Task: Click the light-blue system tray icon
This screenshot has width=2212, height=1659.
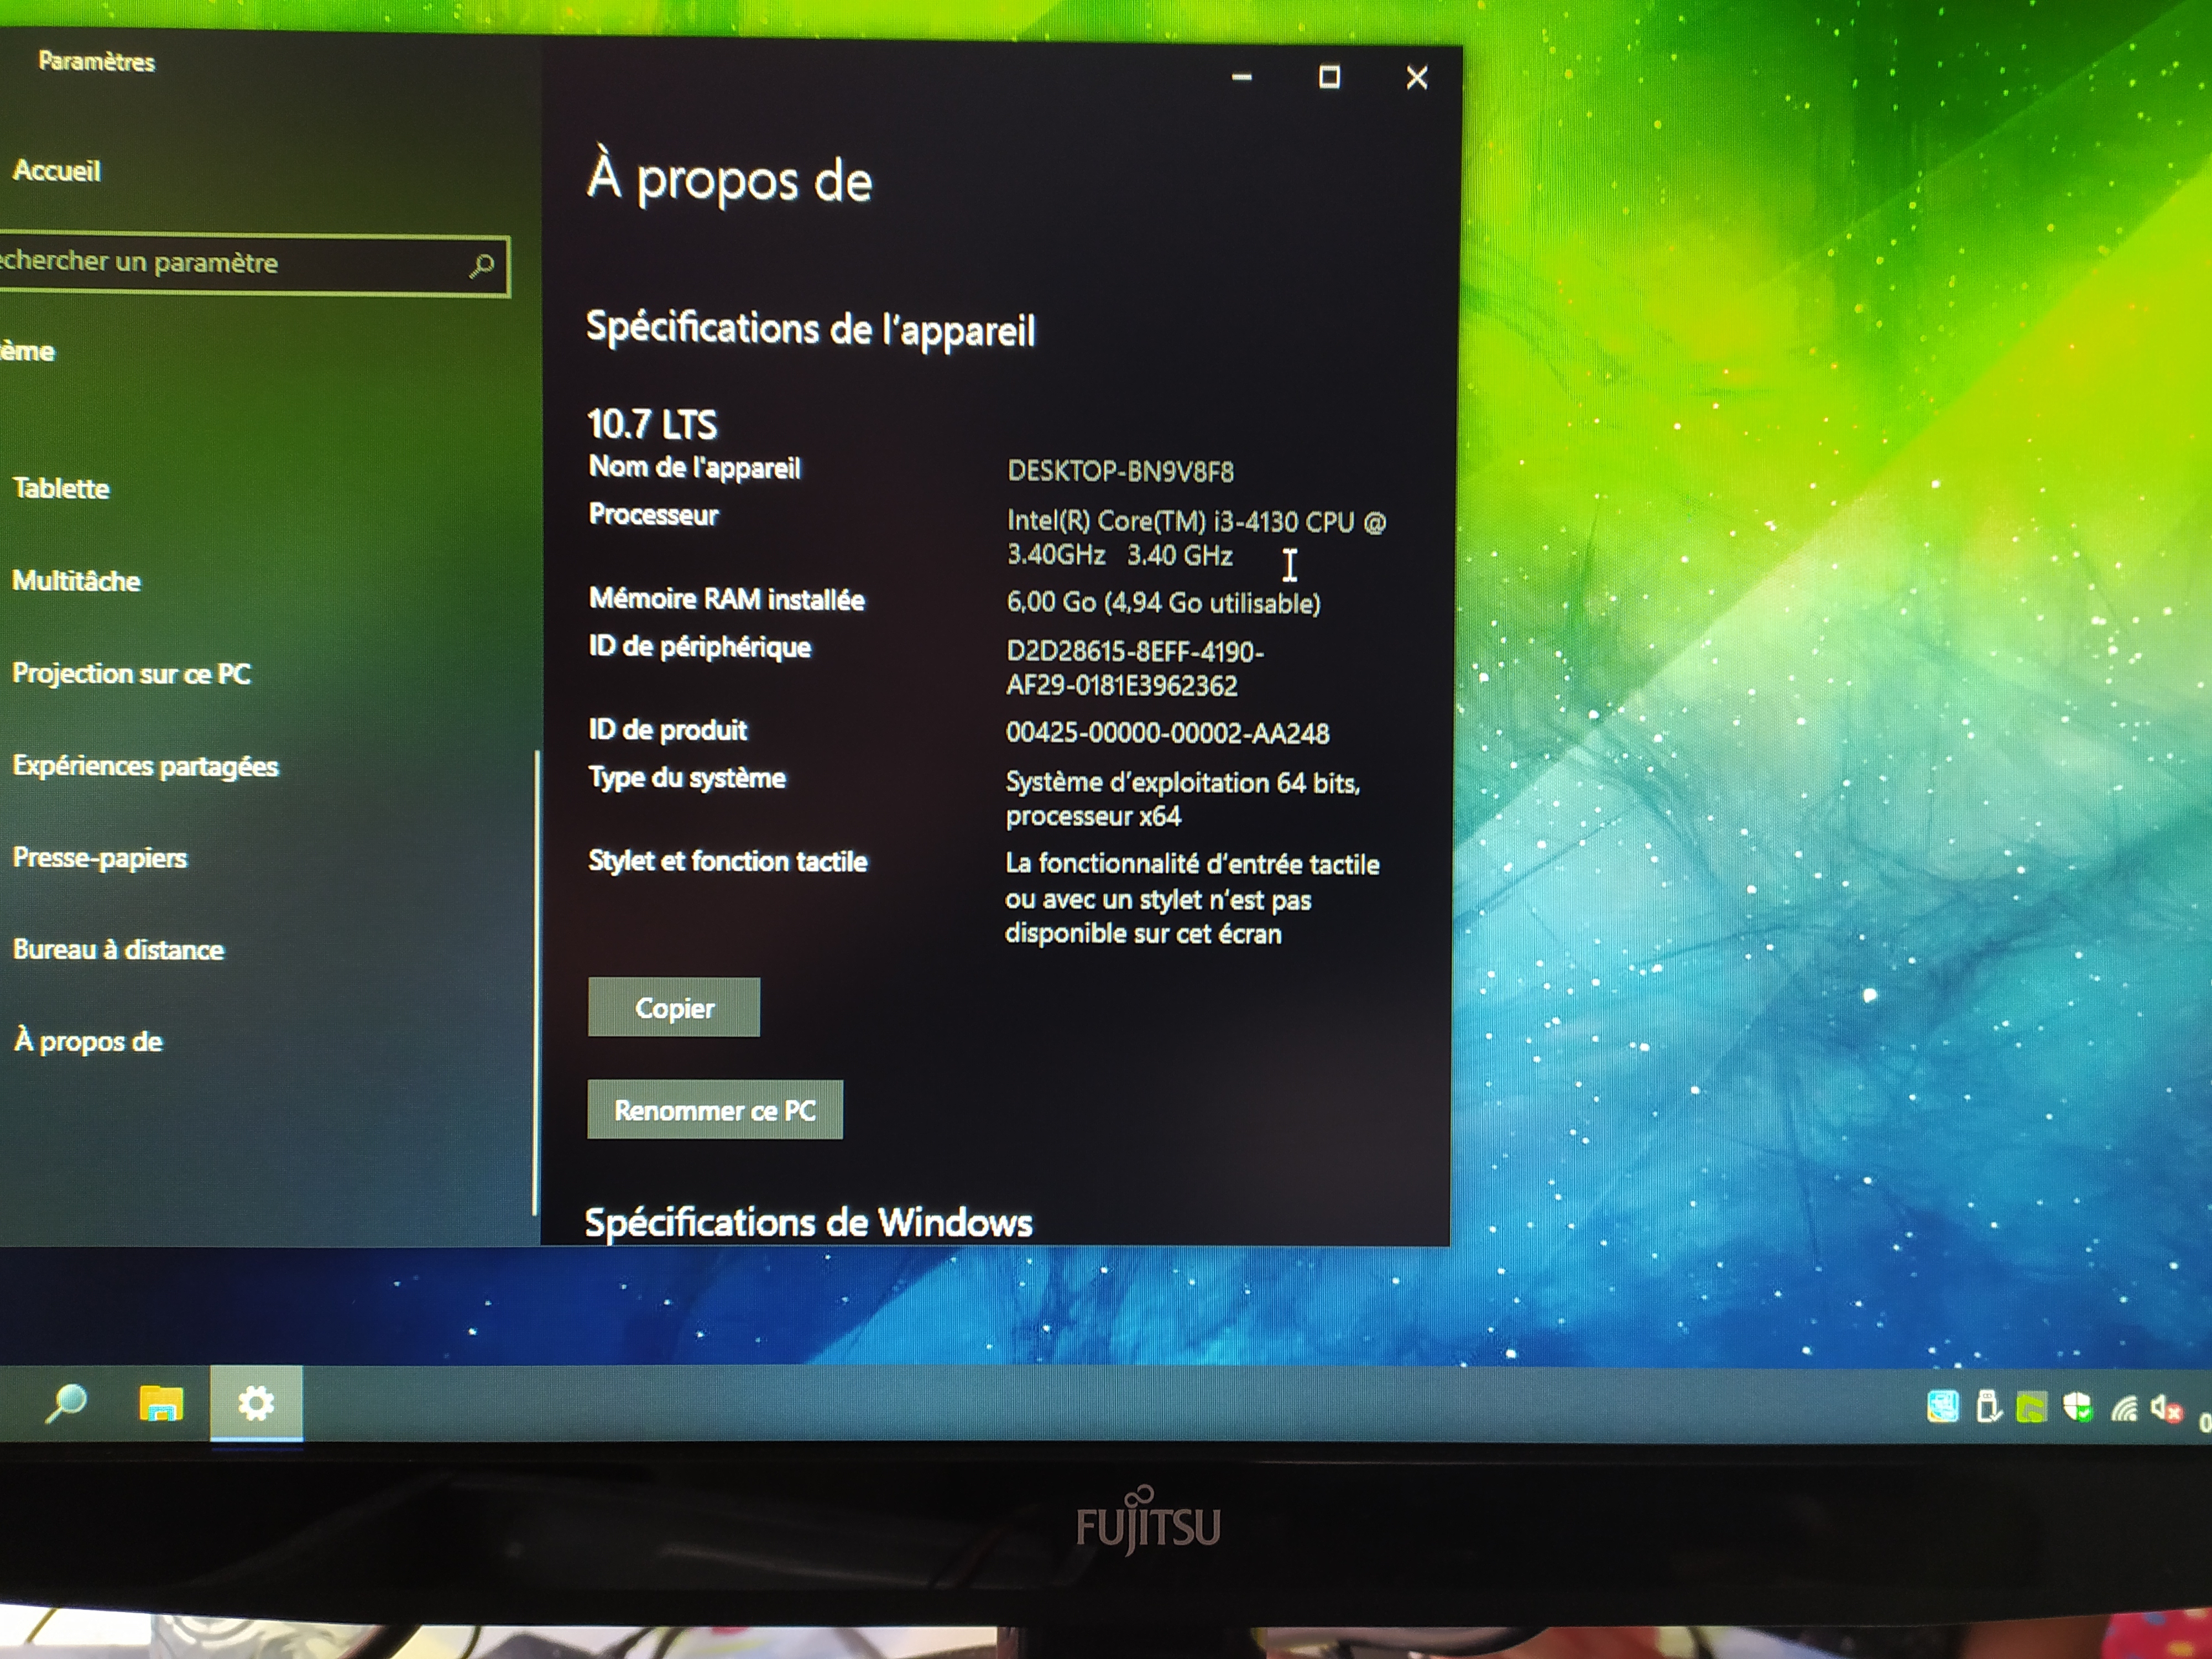Action: pos(1942,1406)
